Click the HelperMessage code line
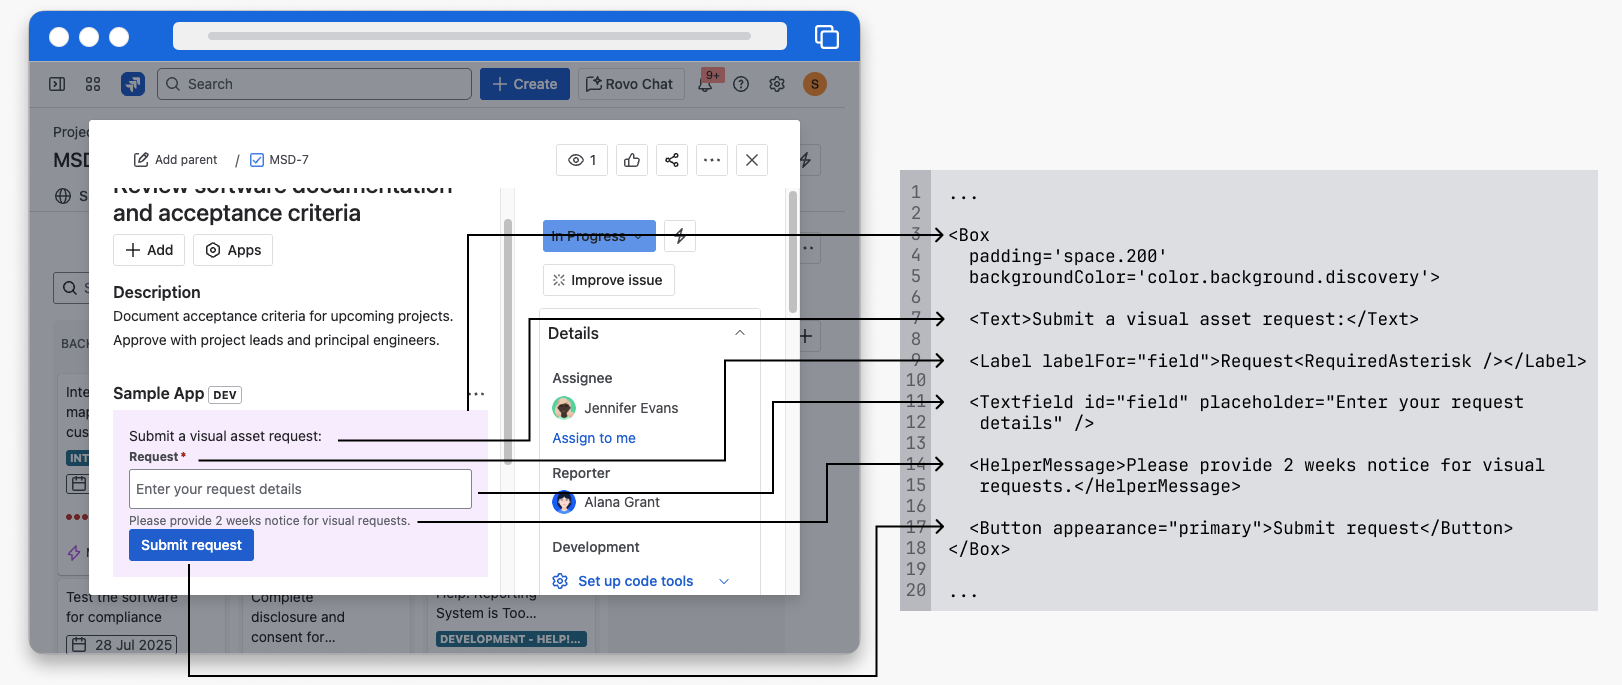This screenshot has height=685, width=1622. (x=1257, y=476)
